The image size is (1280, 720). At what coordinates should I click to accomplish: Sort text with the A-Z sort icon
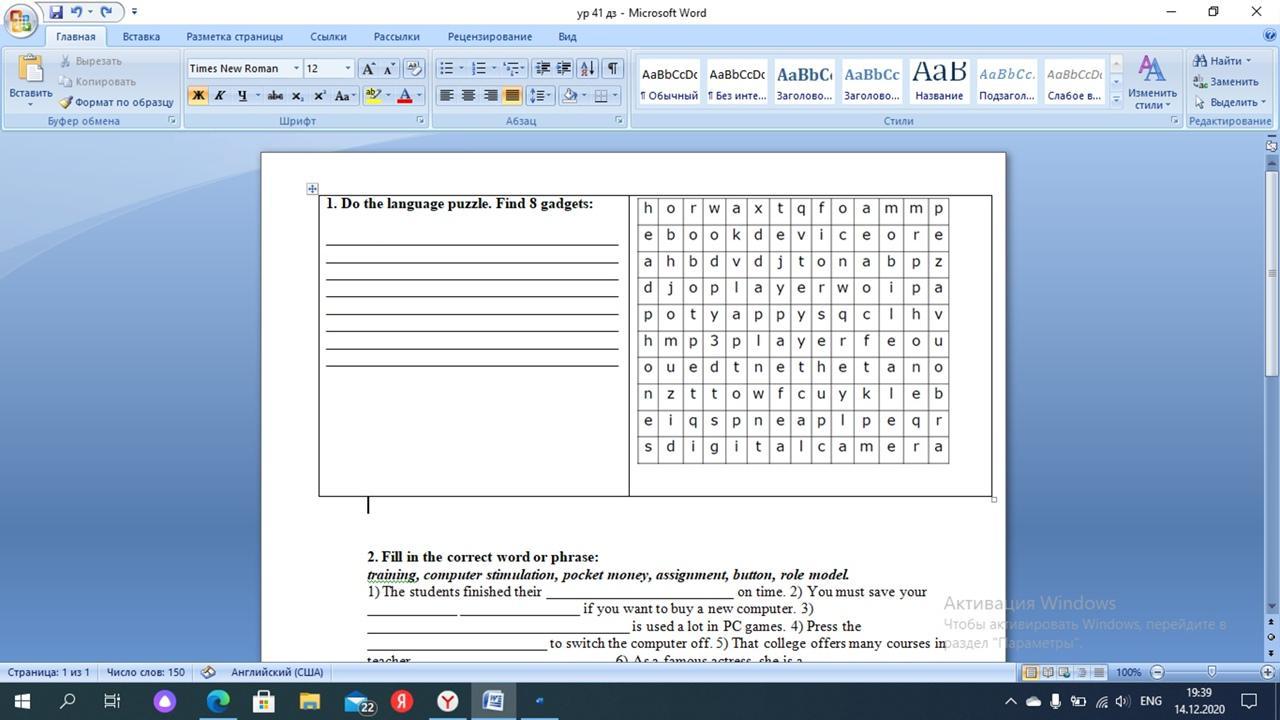pos(587,68)
